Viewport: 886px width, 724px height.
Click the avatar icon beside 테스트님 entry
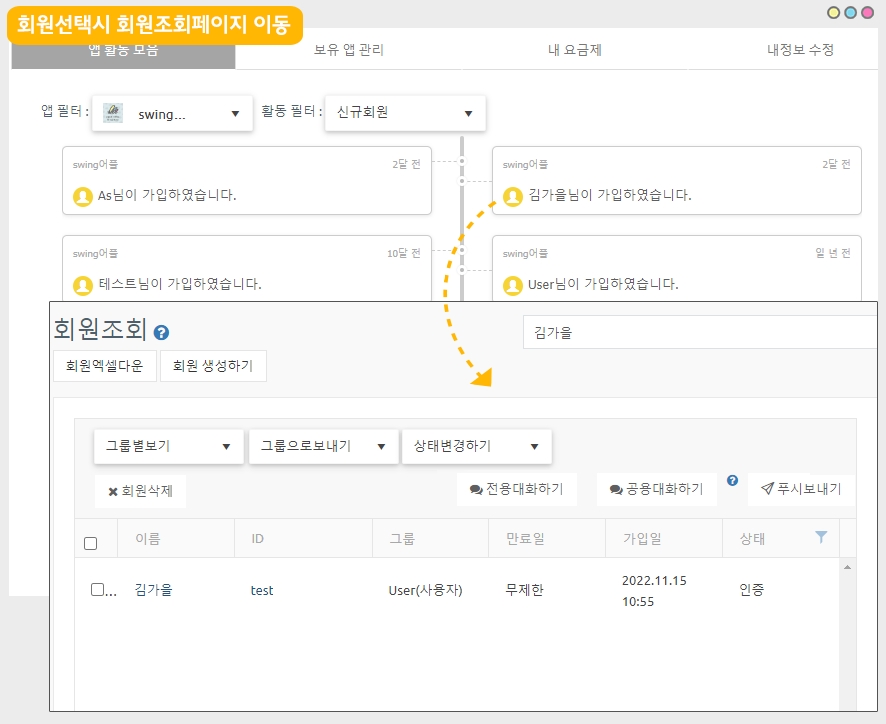tap(83, 284)
